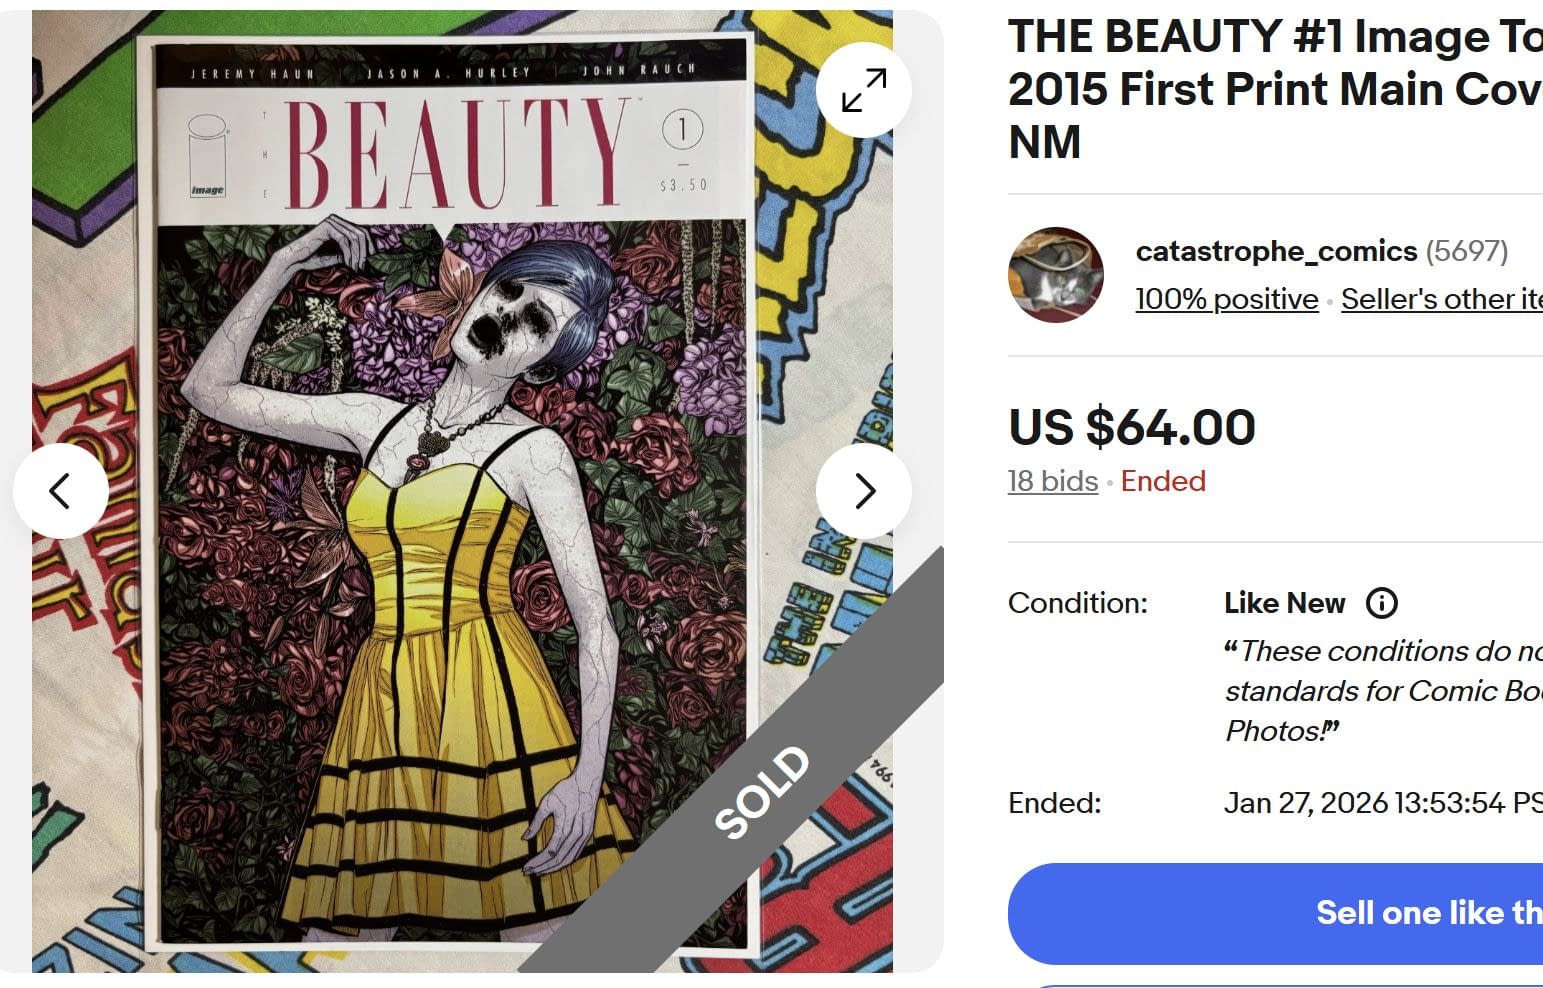Open the catastrophe_comics seller profile
The image size is (1543, 988).
tap(1276, 251)
